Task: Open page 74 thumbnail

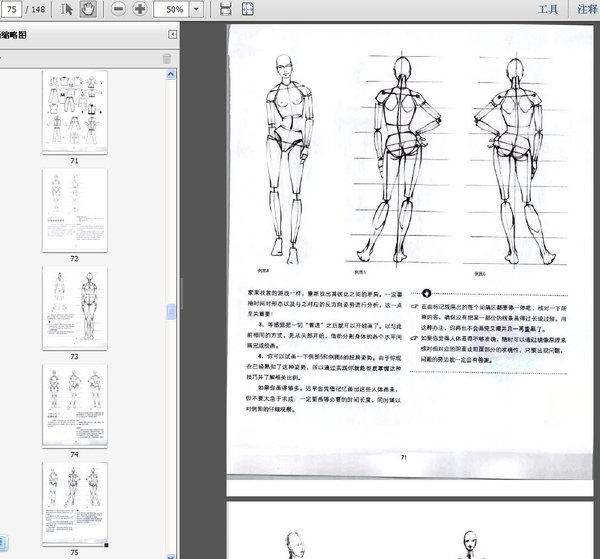Action: coord(75,404)
